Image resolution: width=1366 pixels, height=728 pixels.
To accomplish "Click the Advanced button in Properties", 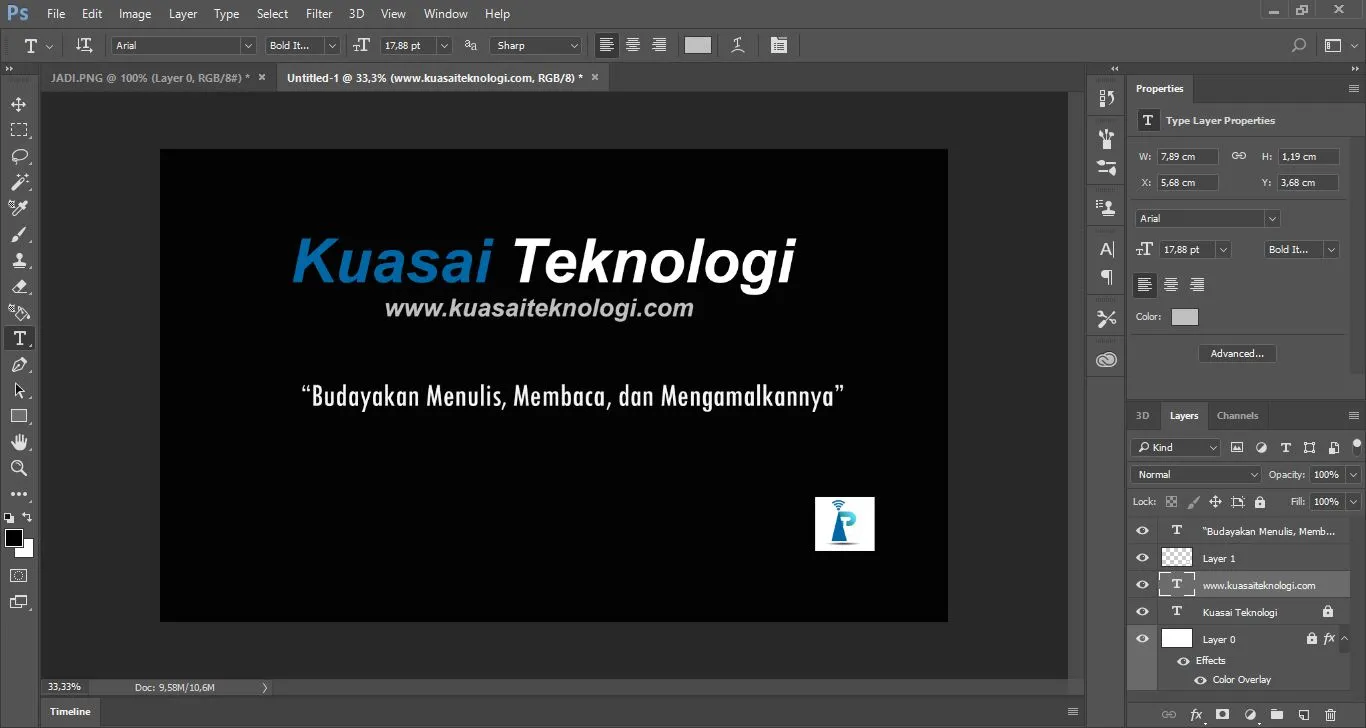I will pyautogui.click(x=1237, y=353).
